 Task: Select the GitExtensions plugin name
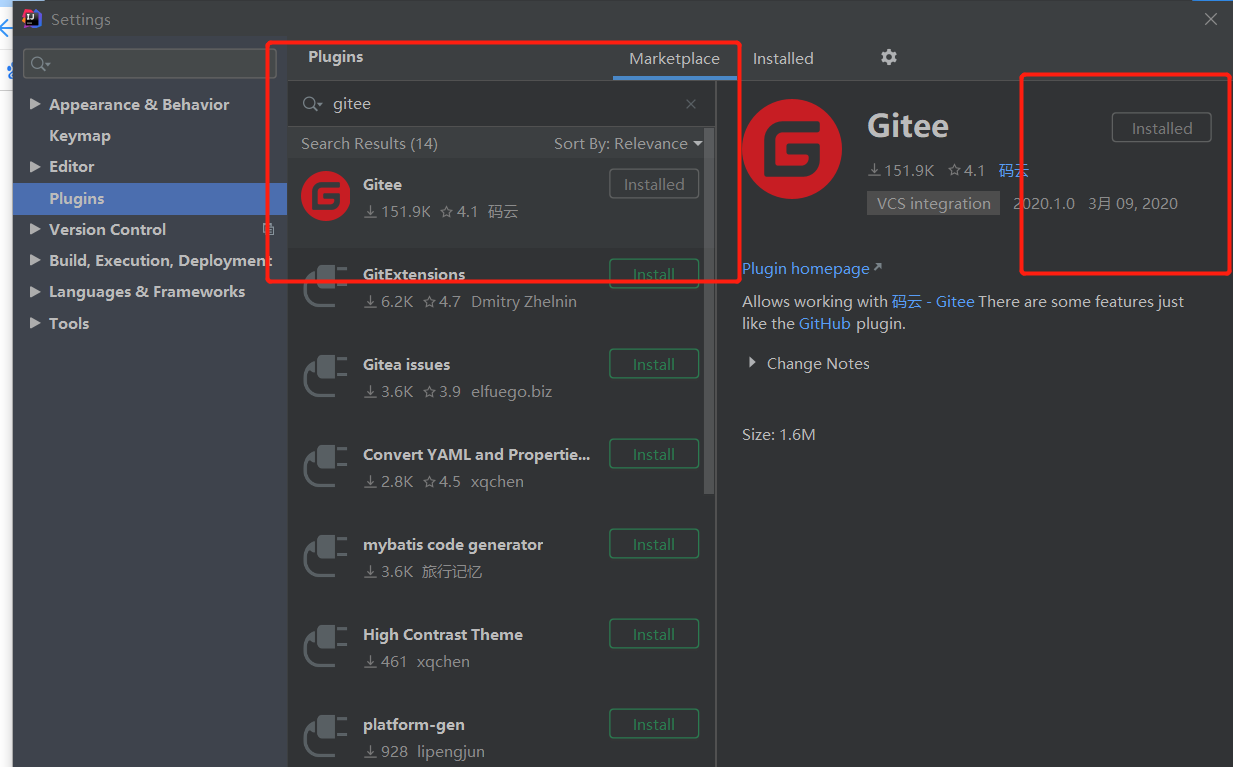click(x=414, y=274)
